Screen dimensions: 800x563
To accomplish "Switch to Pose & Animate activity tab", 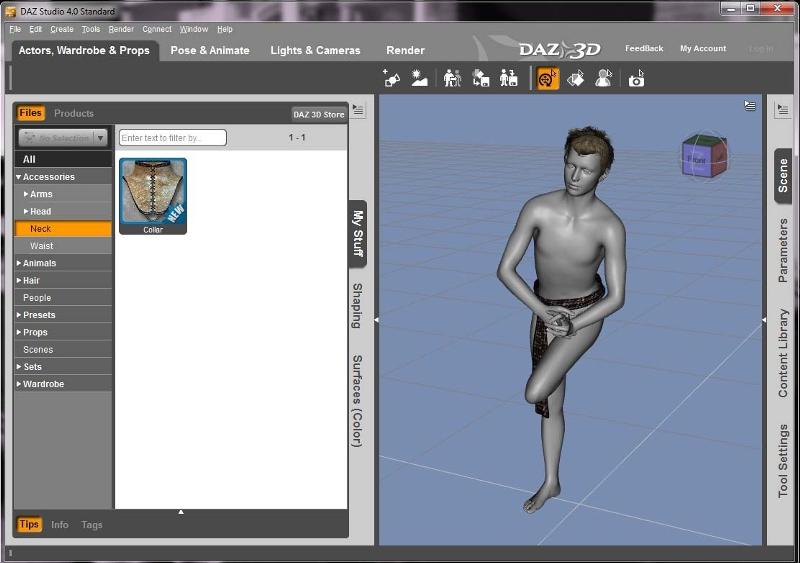I will (210, 51).
